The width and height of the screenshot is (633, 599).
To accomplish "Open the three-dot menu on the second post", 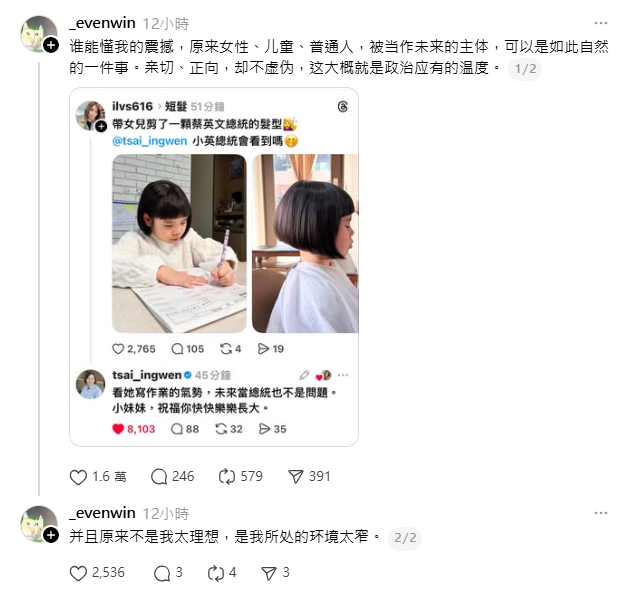I will 601,513.
